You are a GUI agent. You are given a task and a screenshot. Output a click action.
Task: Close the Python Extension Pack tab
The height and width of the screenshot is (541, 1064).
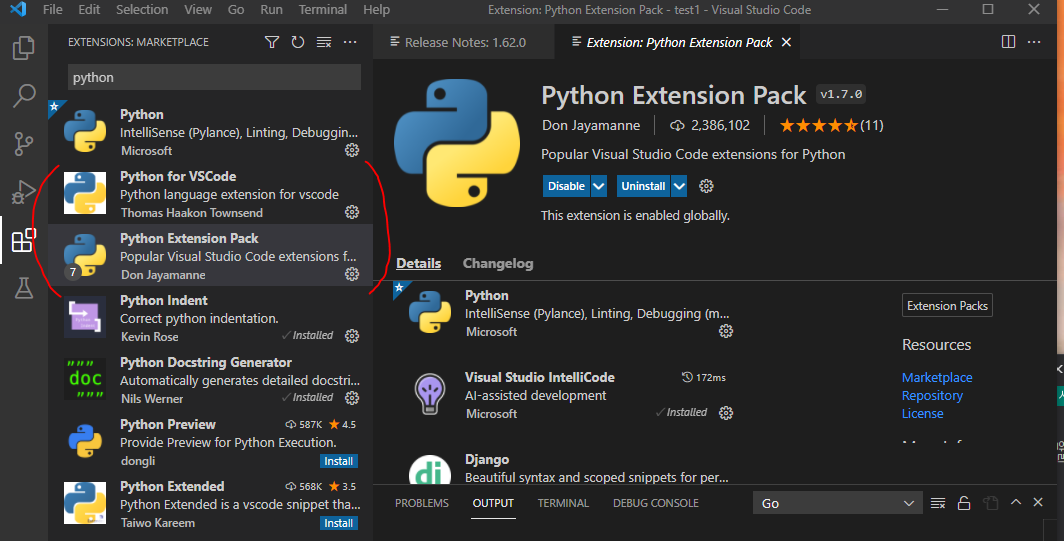(x=786, y=42)
